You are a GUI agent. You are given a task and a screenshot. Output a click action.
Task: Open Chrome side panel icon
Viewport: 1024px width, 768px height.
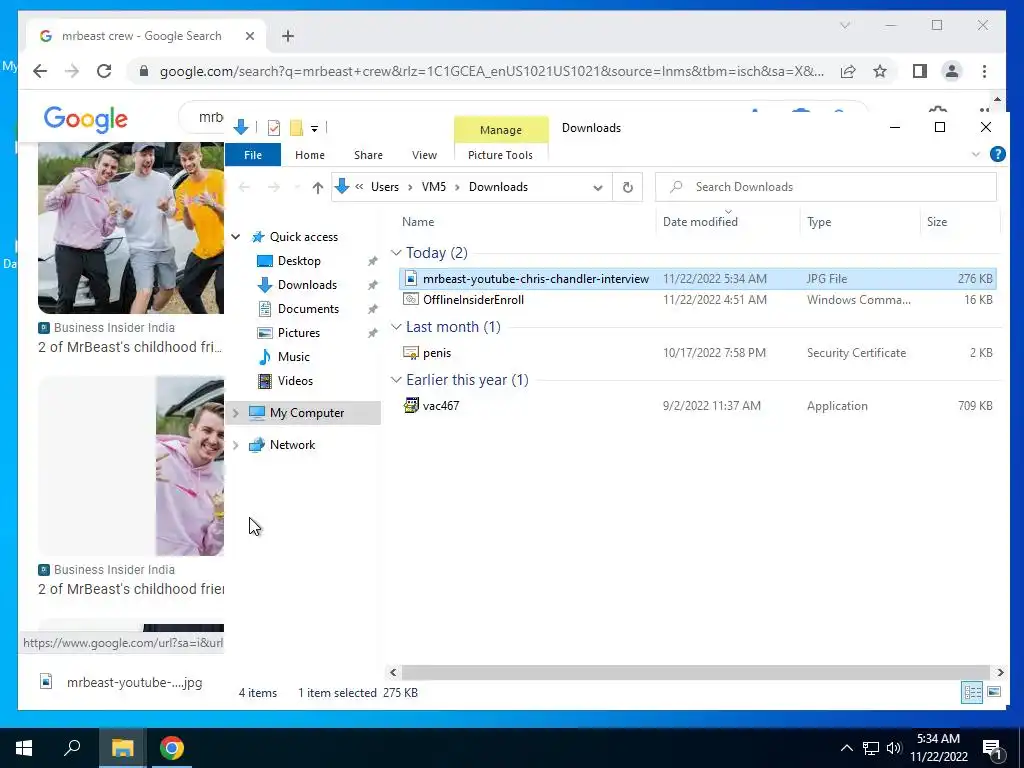(x=920, y=71)
